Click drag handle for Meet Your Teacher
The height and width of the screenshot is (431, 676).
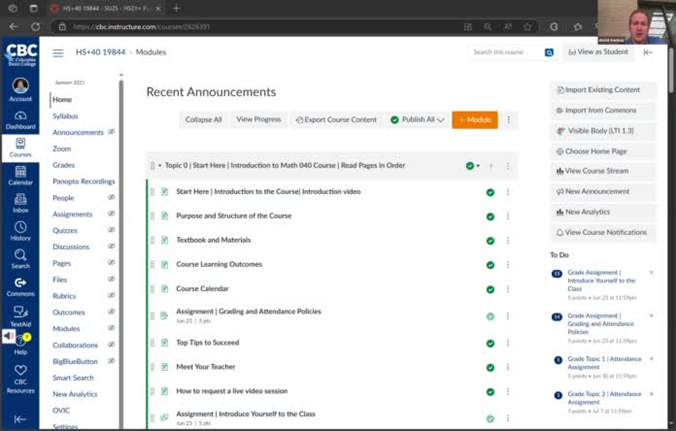[152, 367]
